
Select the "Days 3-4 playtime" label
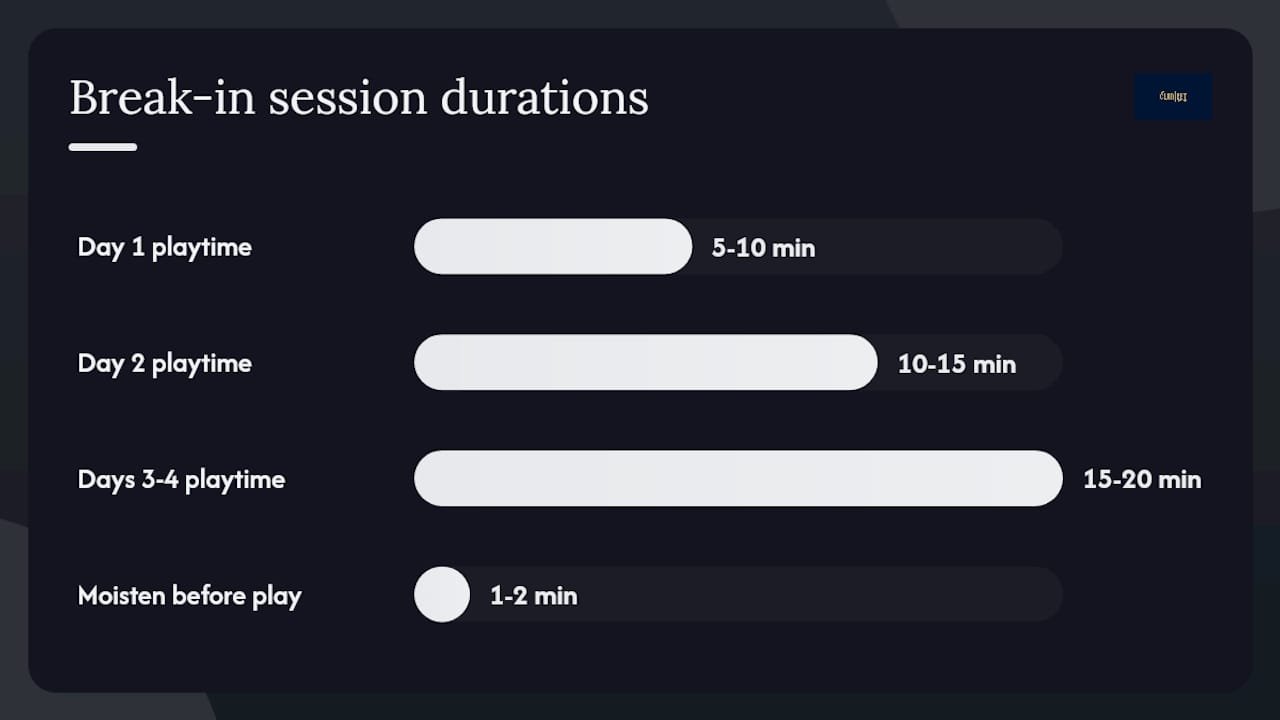[182, 479]
